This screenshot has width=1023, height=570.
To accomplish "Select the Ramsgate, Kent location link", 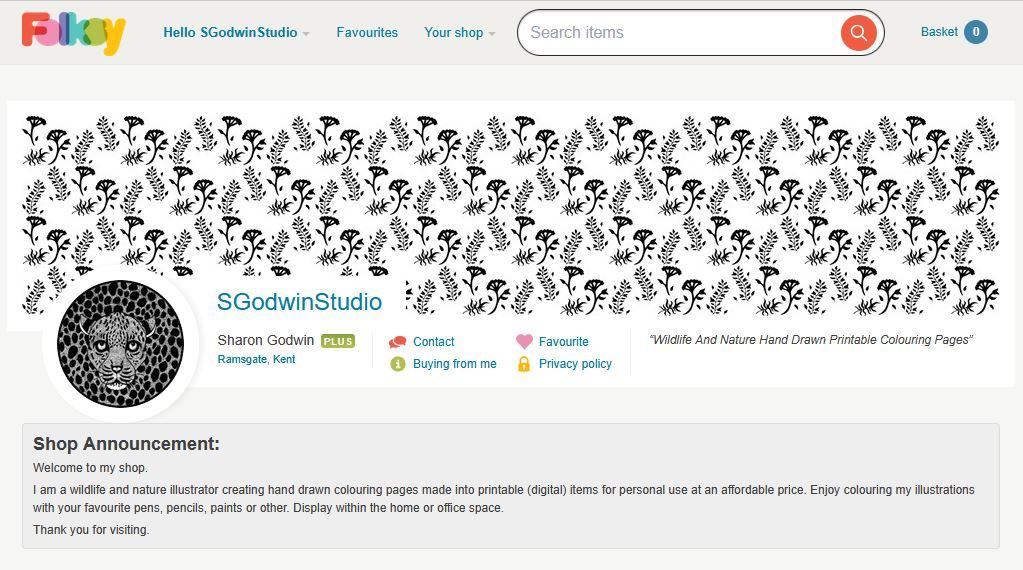I will [x=256, y=359].
